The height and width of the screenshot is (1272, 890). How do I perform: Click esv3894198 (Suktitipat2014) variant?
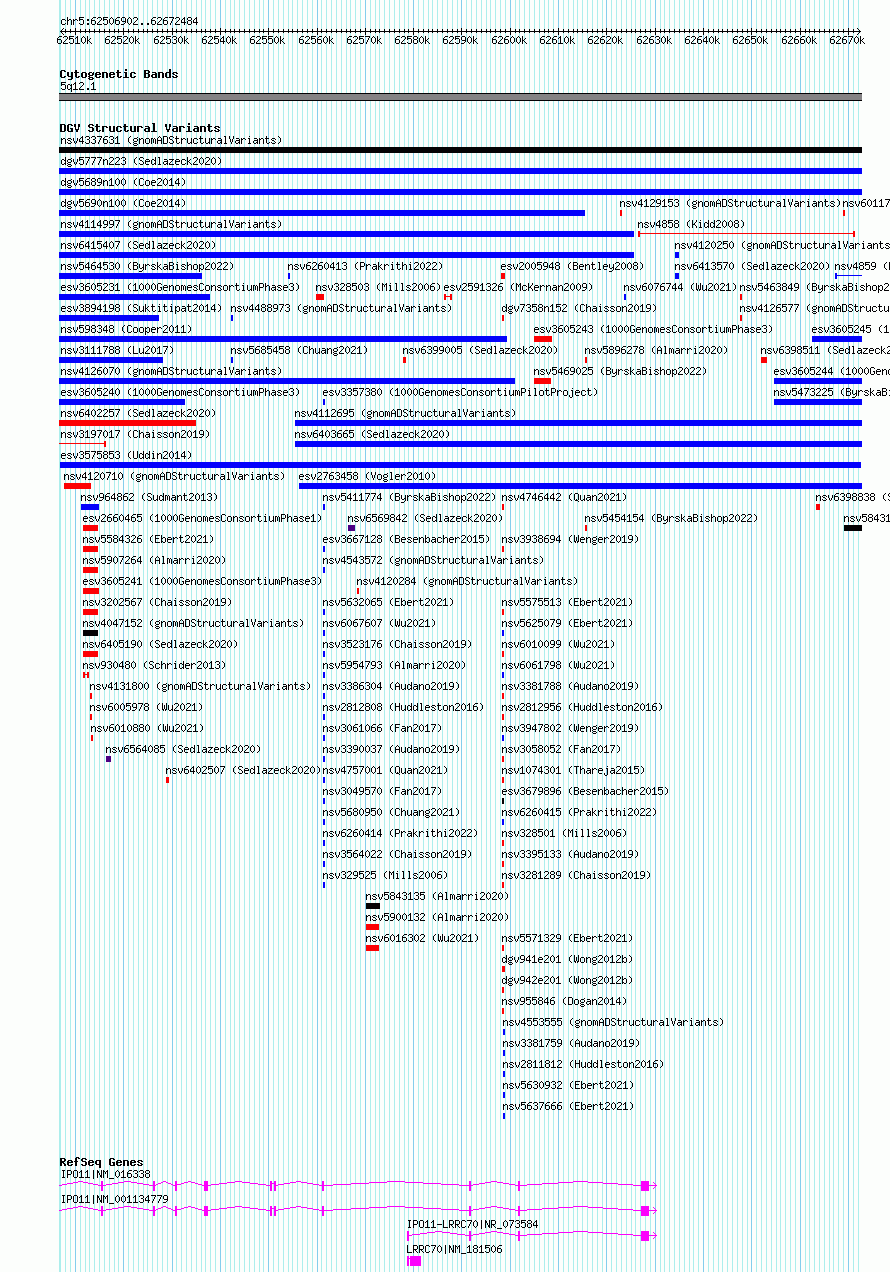tap(141, 308)
